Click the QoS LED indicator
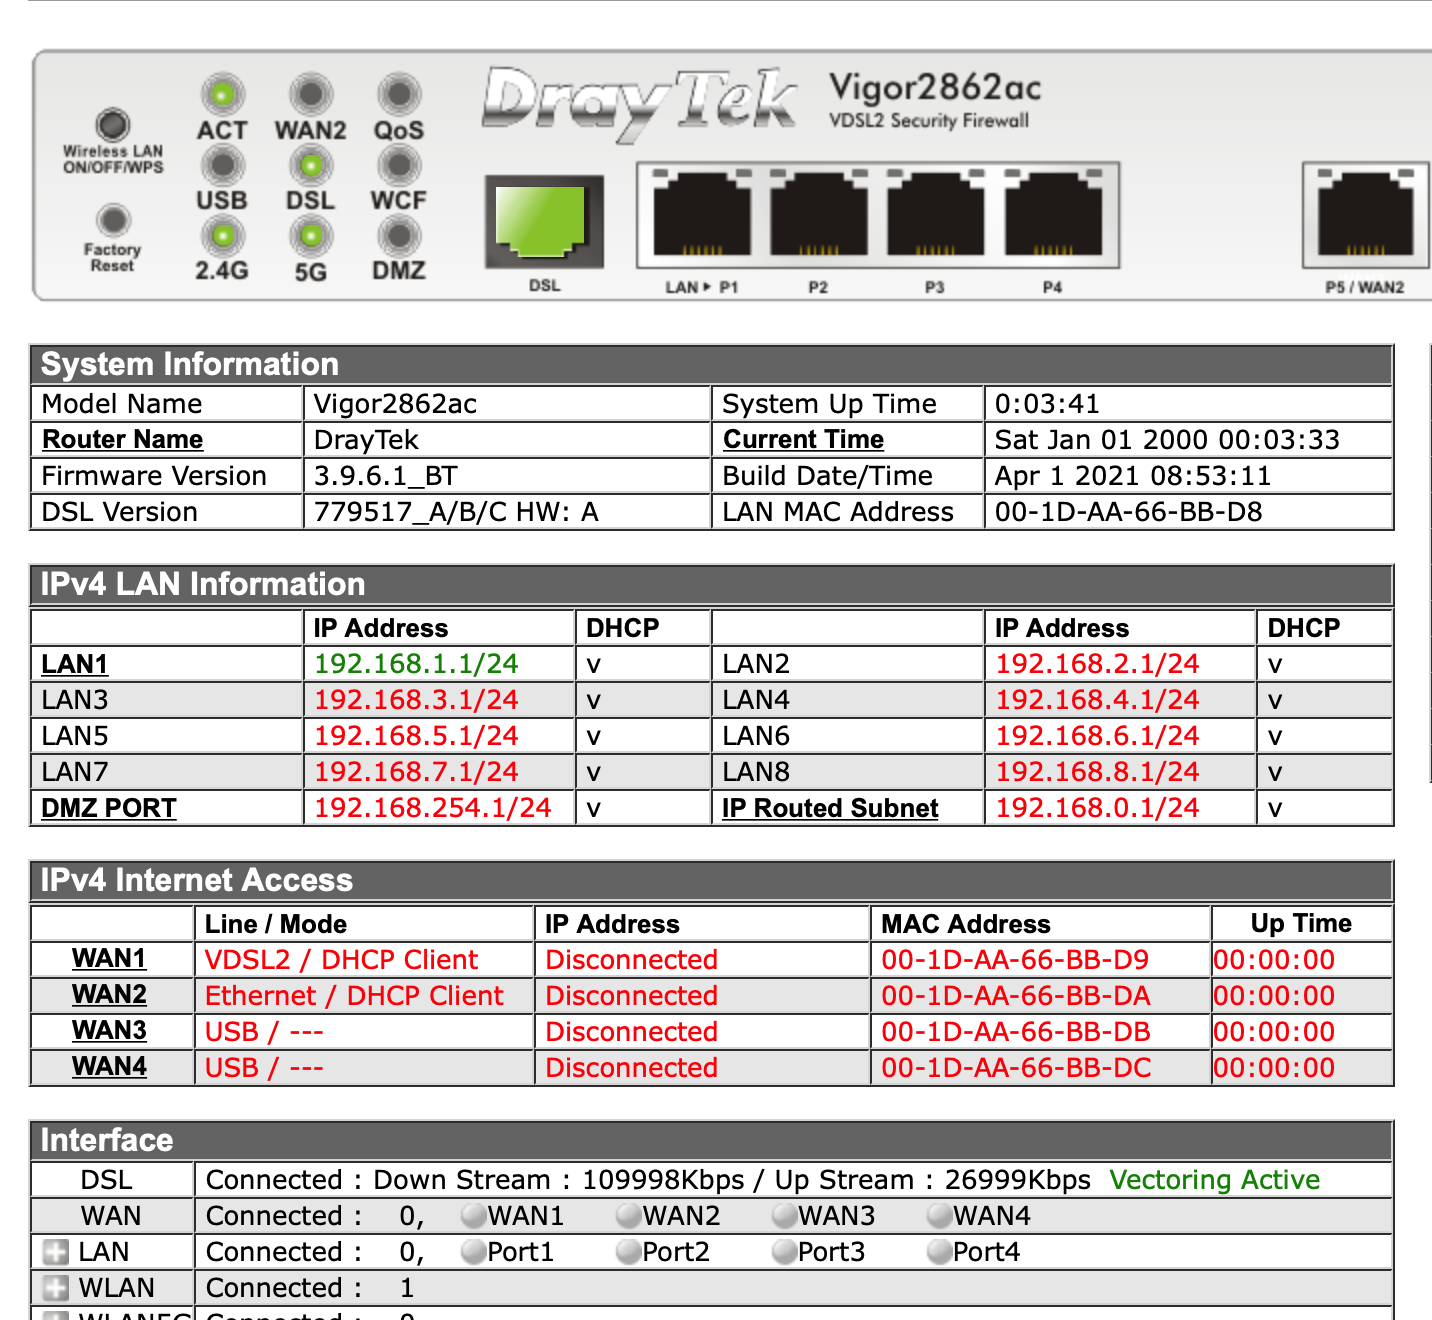Viewport: 1432px width, 1320px height. (398, 94)
